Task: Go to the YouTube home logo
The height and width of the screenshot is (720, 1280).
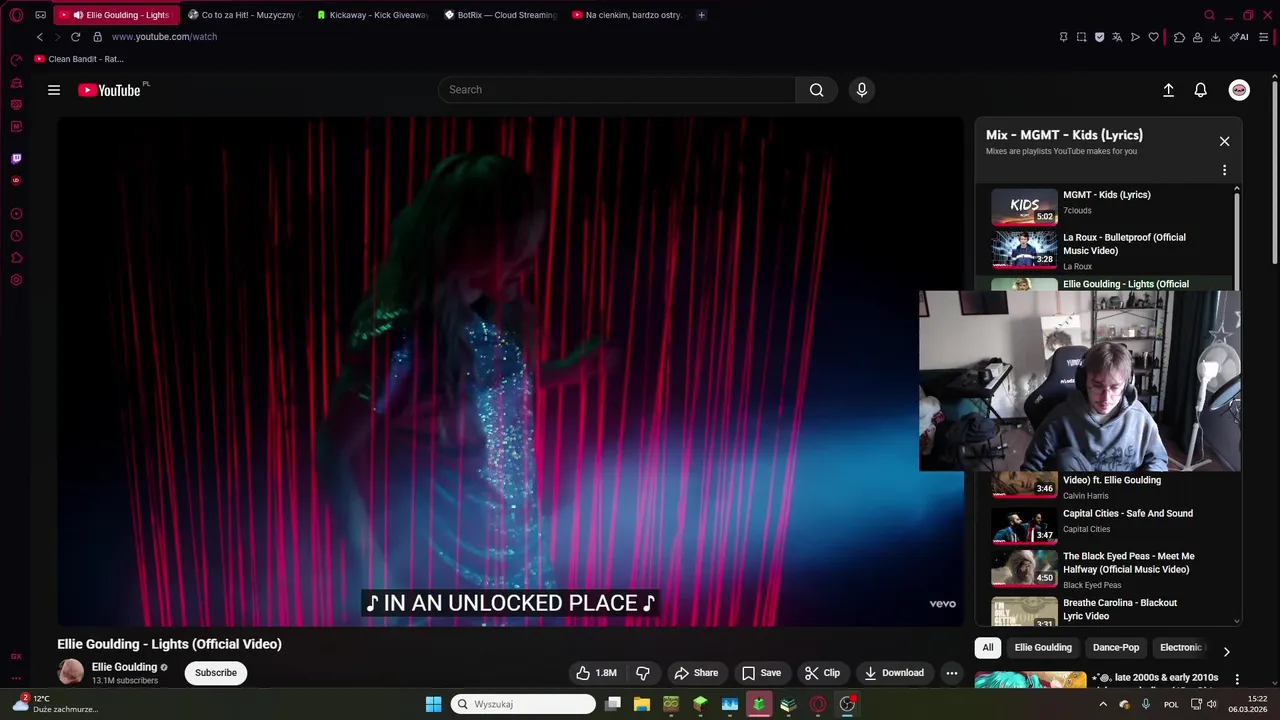Action: click(110, 90)
